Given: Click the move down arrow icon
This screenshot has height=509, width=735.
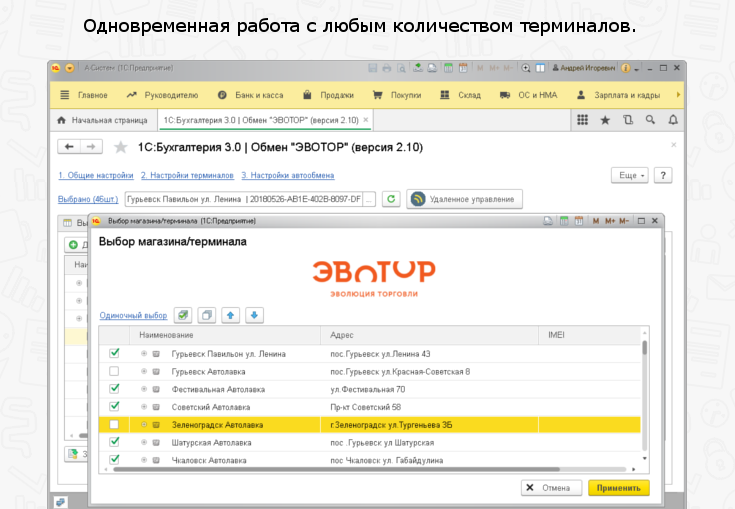Looking at the screenshot, I should (x=254, y=315).
